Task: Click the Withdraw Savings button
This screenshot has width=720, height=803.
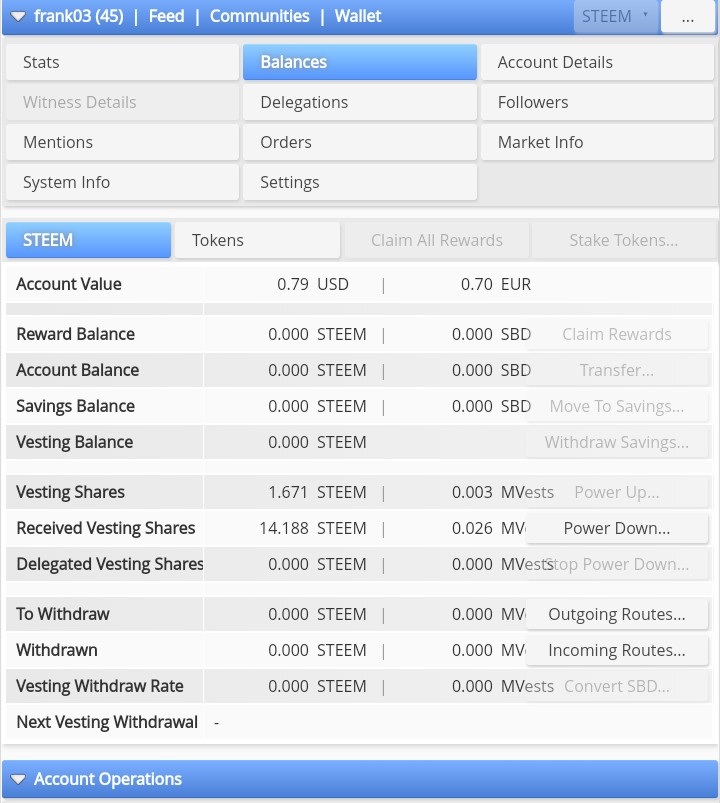Action: click(617, 442)
